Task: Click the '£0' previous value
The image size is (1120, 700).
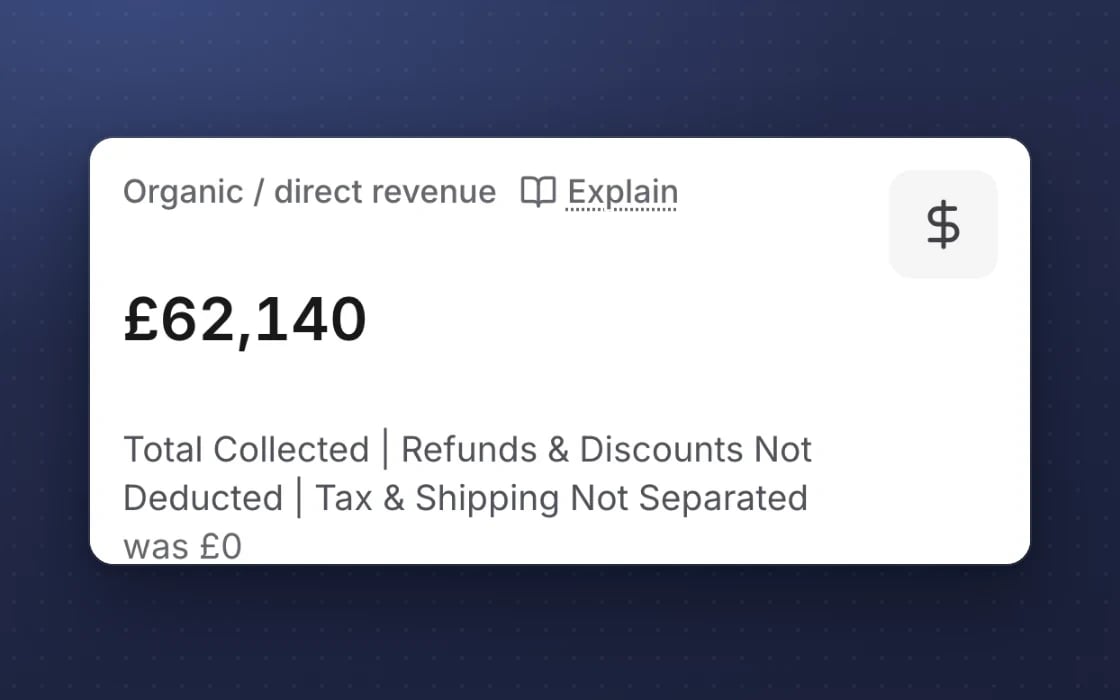Action: pos(221,547)
